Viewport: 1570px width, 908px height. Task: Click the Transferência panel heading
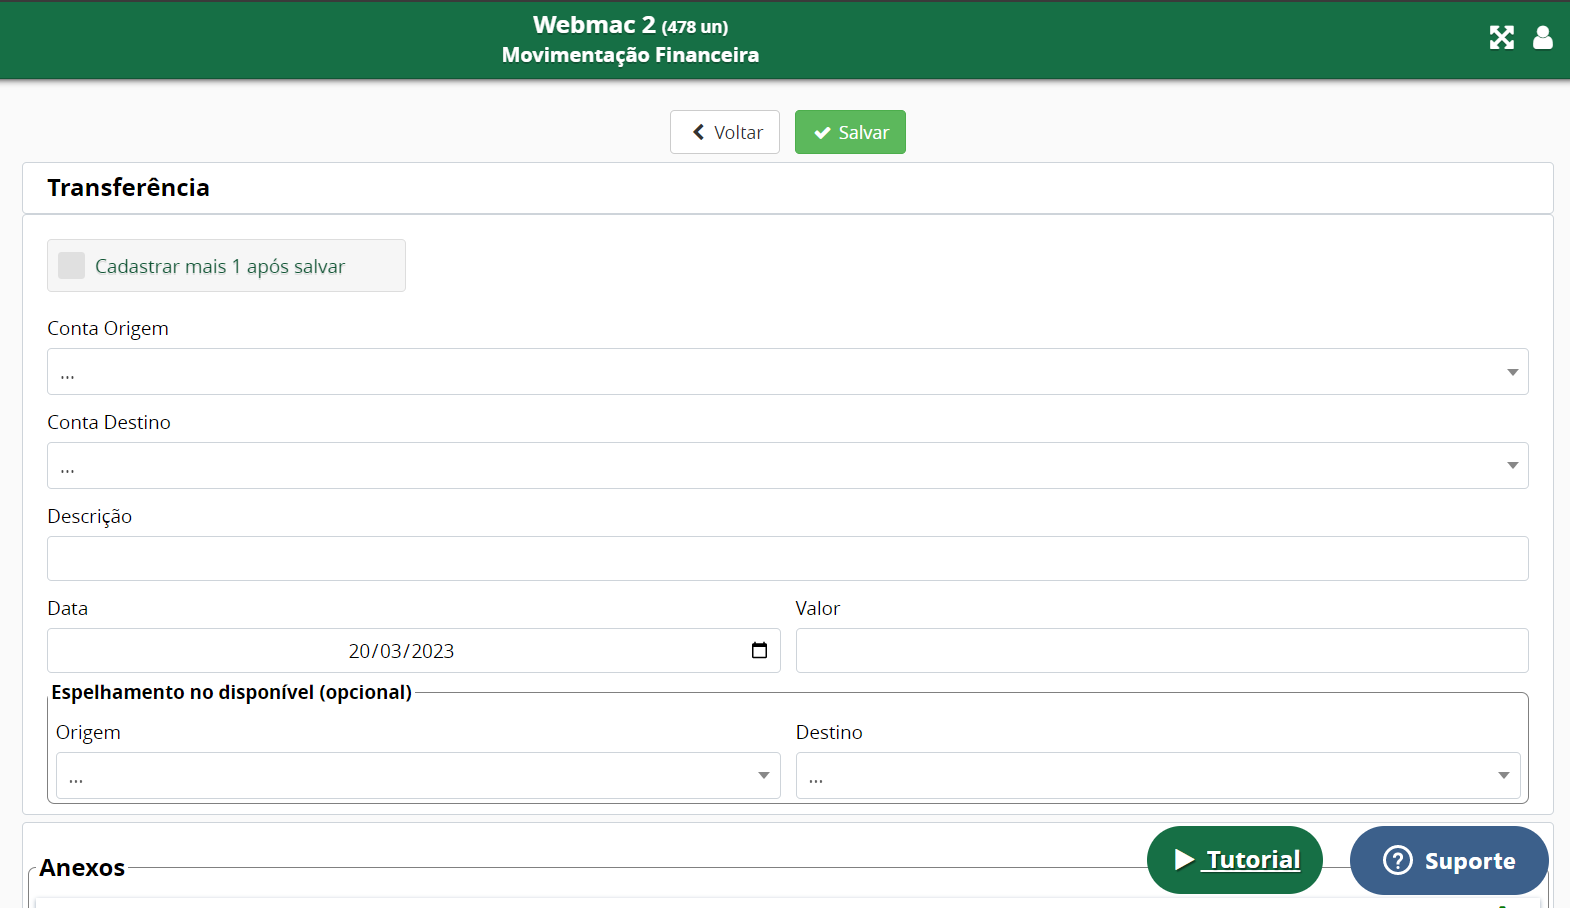pos(128,188)
